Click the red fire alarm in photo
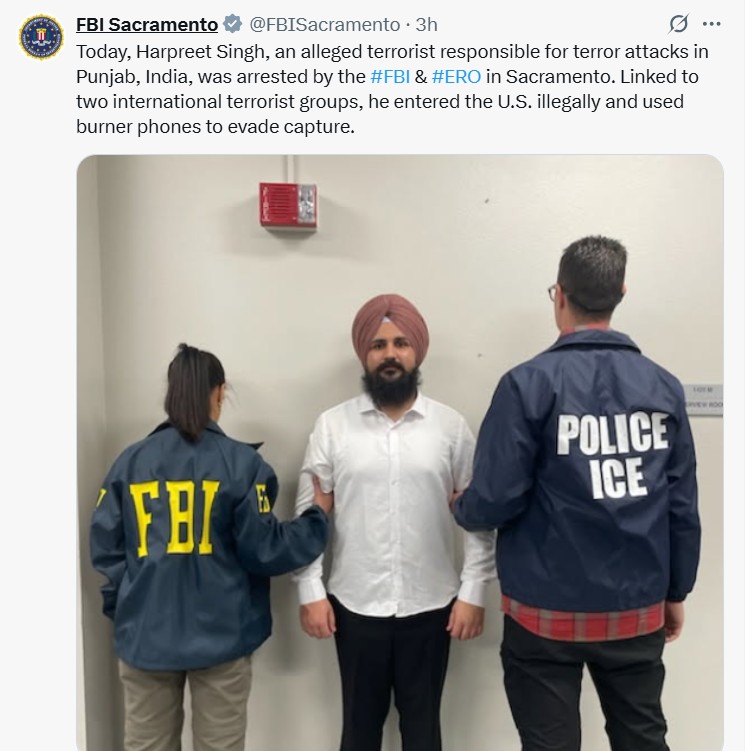Image resolution: width=753 pixels, height=751 pixels. pyautogui.click(x=288, y=205)
